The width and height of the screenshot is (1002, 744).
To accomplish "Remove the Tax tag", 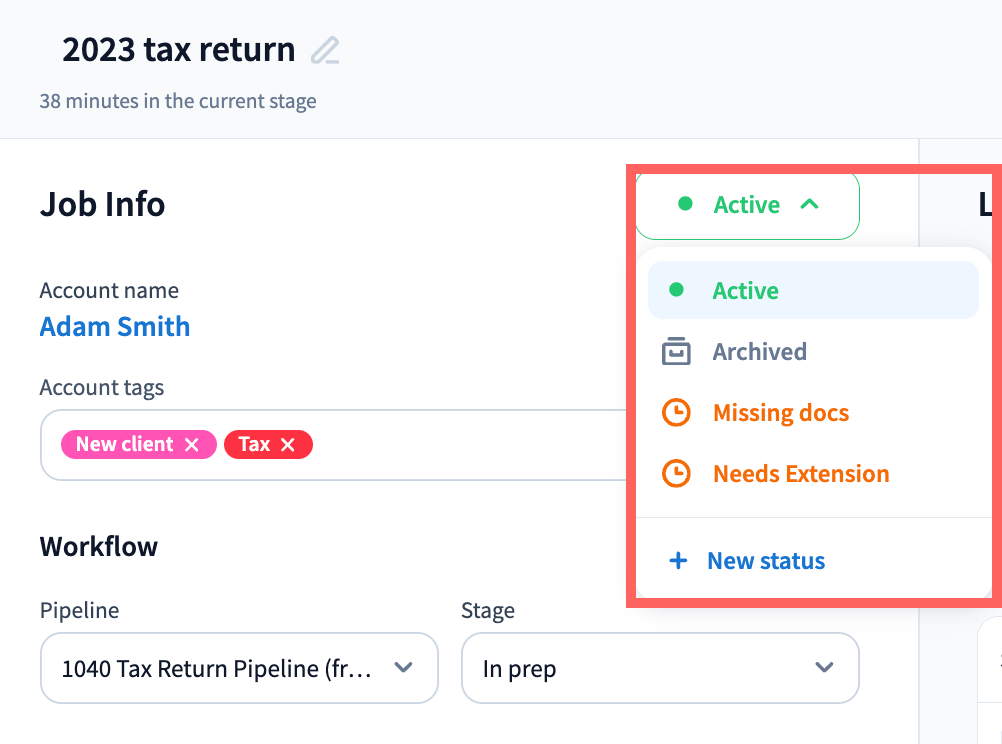I will pos(288,445).
